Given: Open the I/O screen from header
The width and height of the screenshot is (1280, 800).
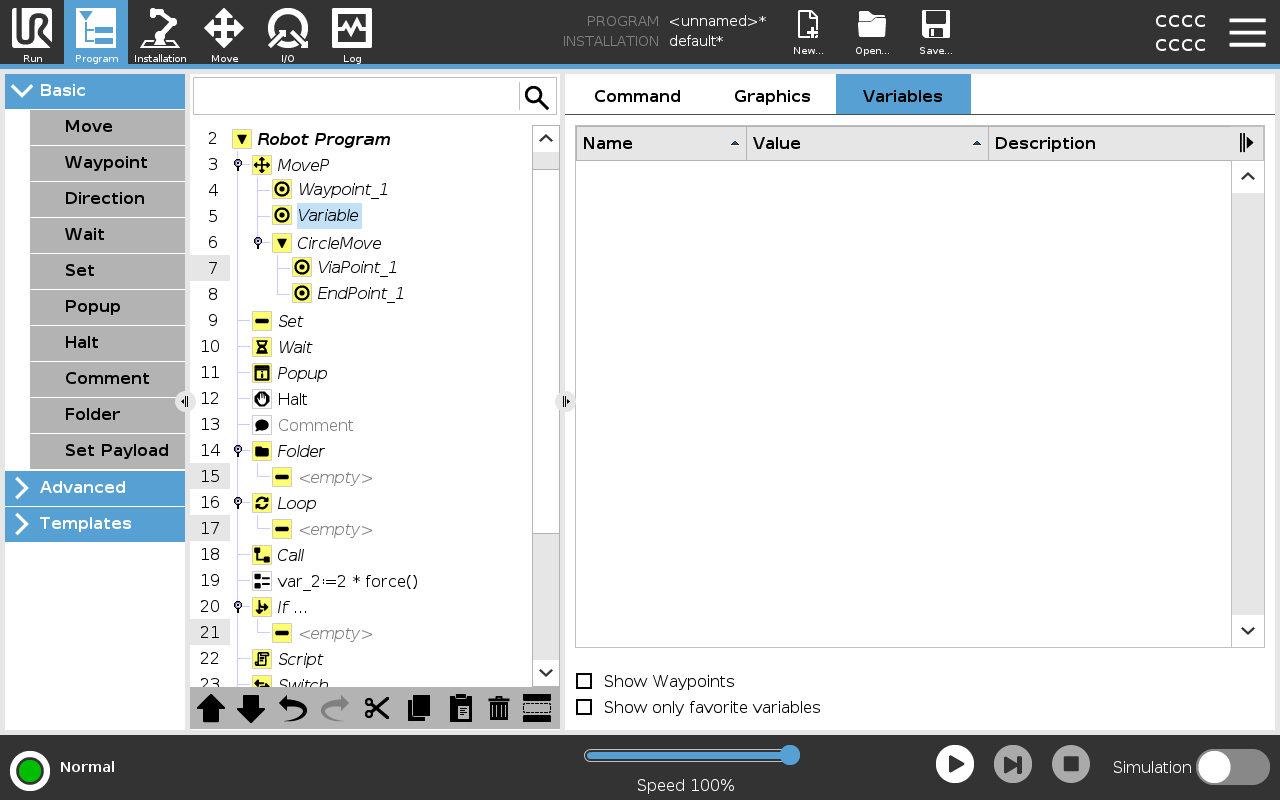Looking at the screenshot, I should [288, 34].
